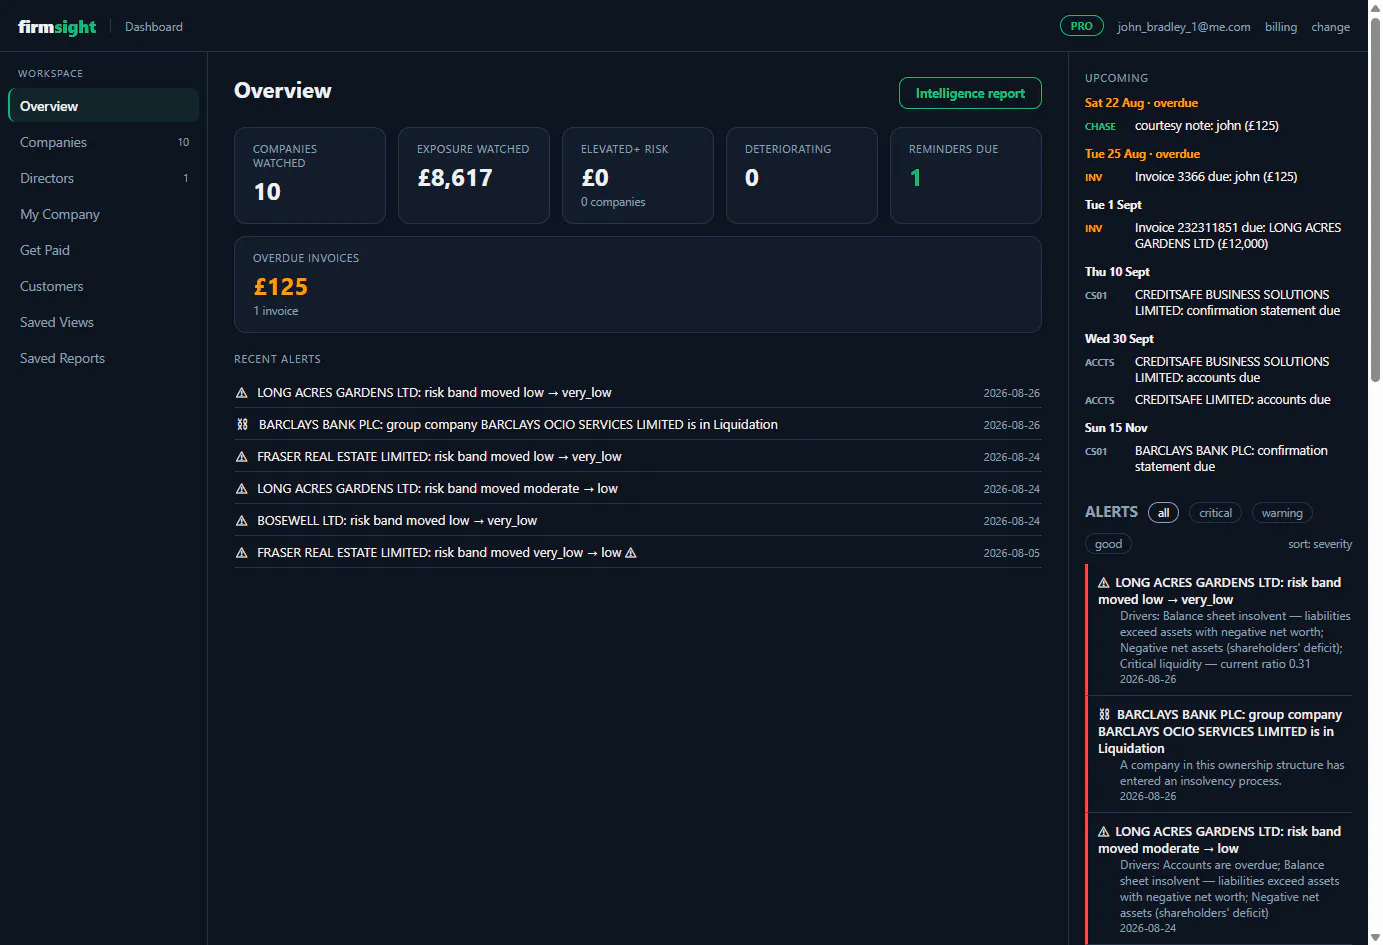The image size is (1383, 945).
Task: Open courtesy note: john (£125) reminder
Action: pos(1218,126)
